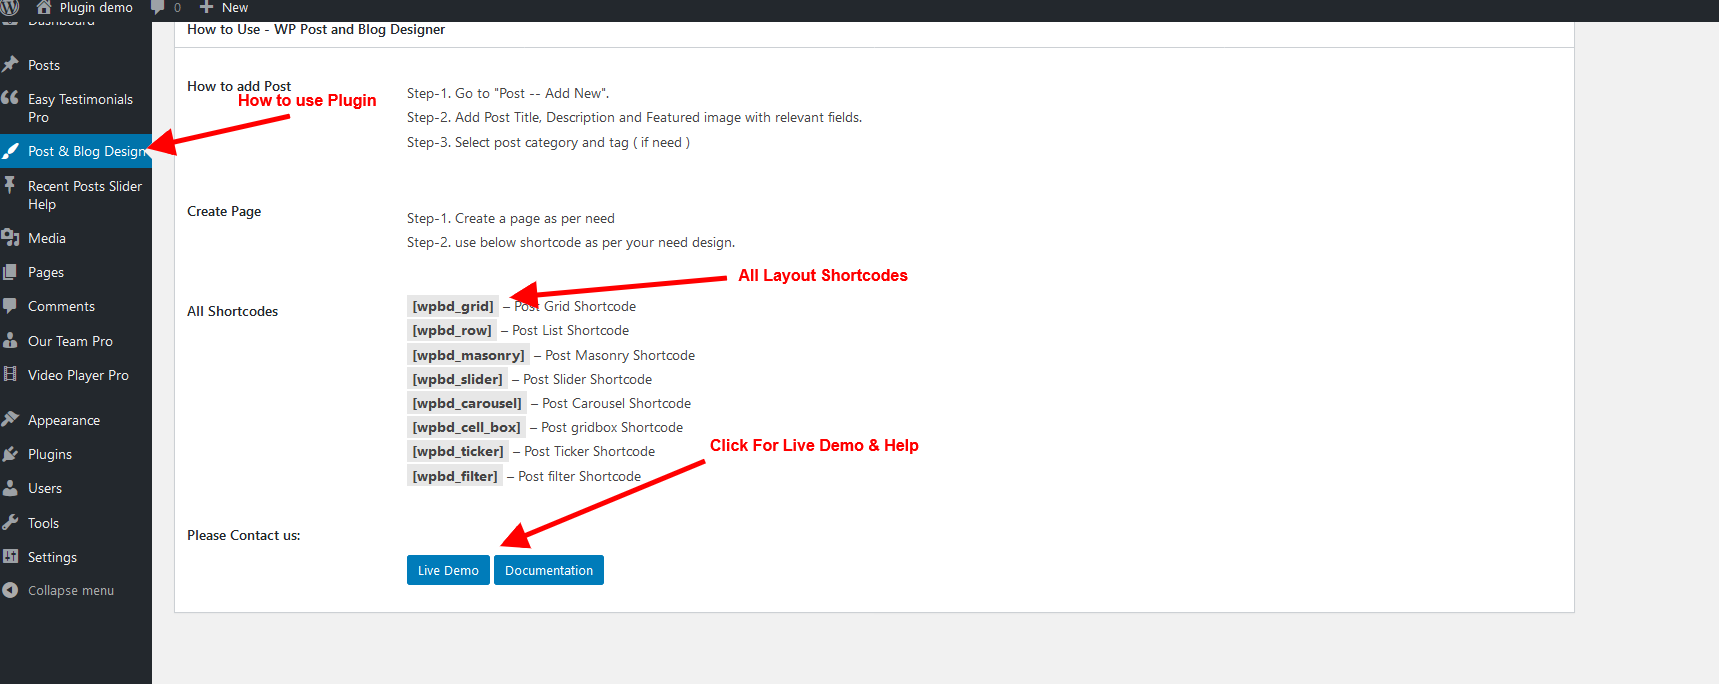This screenshot has height=684, width=1719.
Task: Click the Easy Testimonials quote icon
Action: pyautogui.click(x=10, y=98)
